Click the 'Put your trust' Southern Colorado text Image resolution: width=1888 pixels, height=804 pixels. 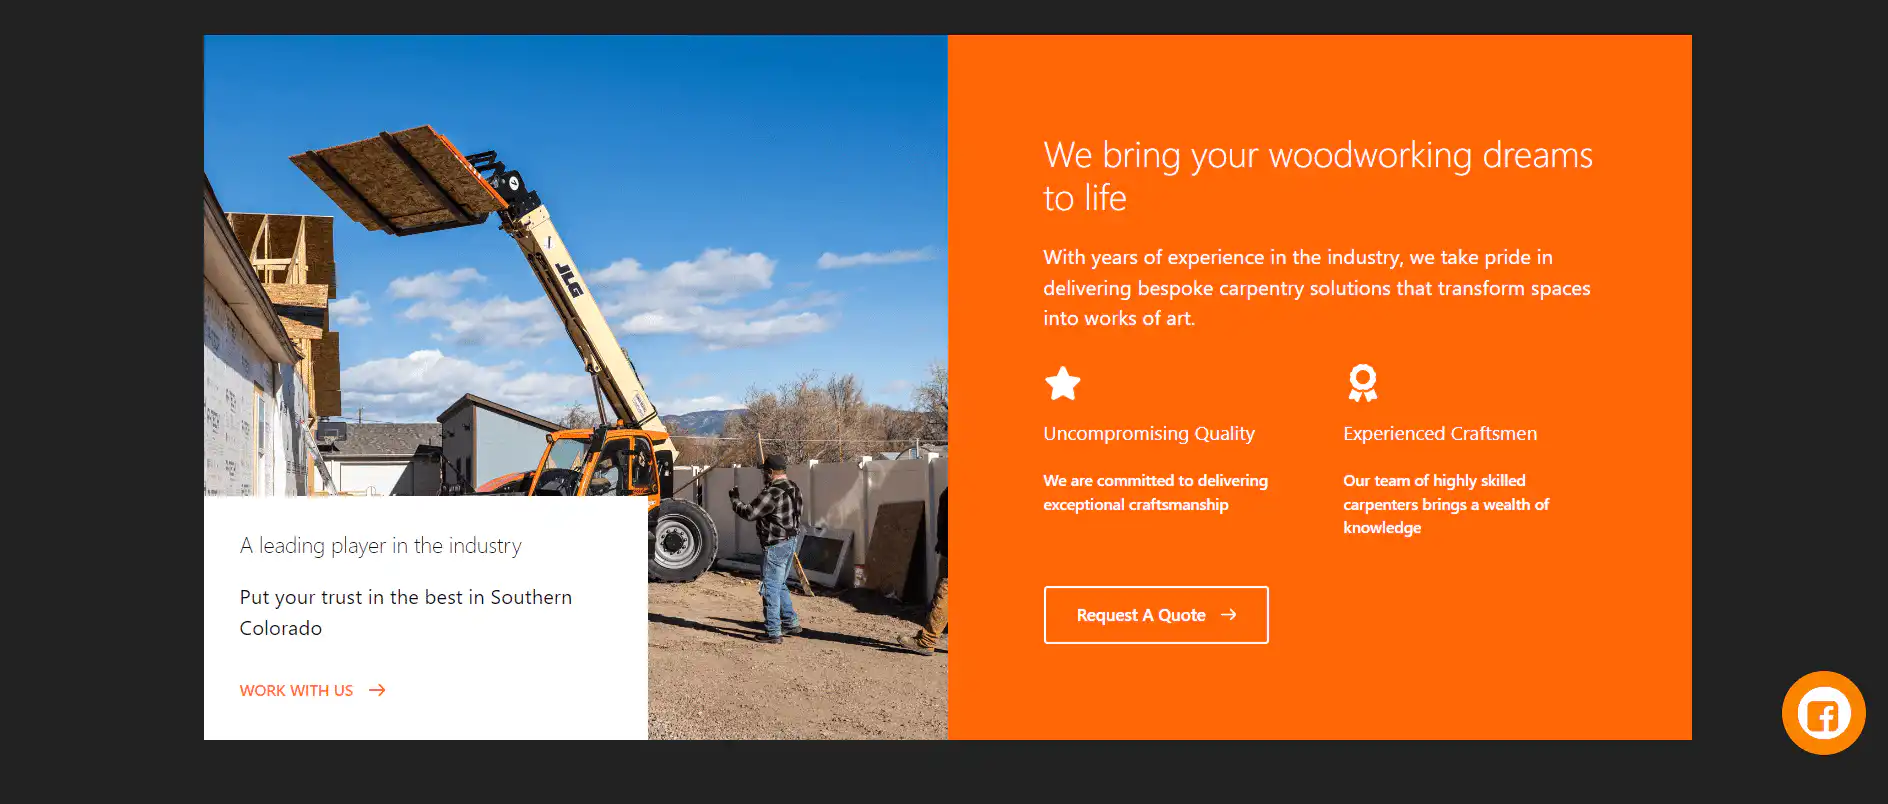405,612
